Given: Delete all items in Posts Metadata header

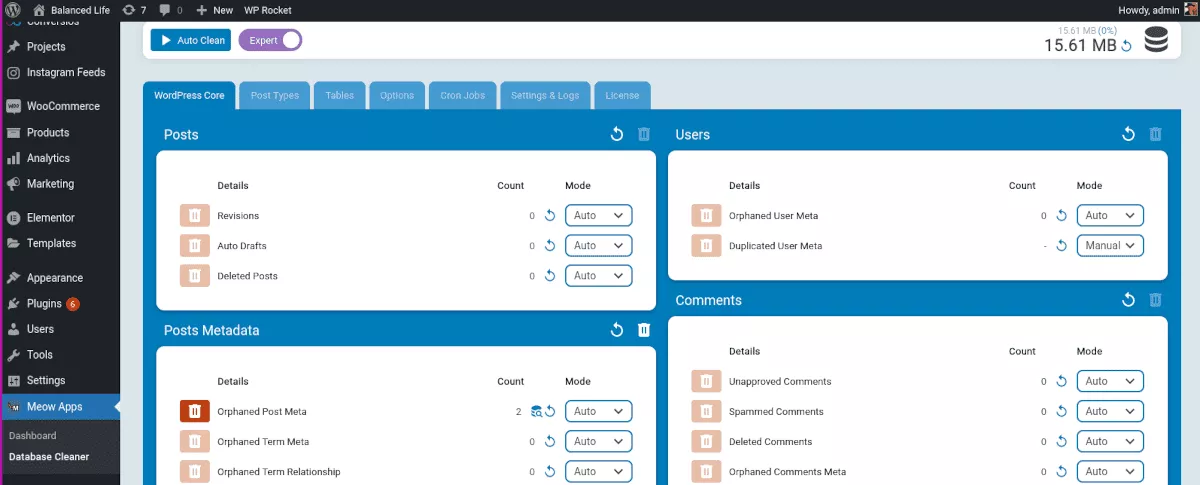Looking at the screenshot, I should tap(644, 330).
